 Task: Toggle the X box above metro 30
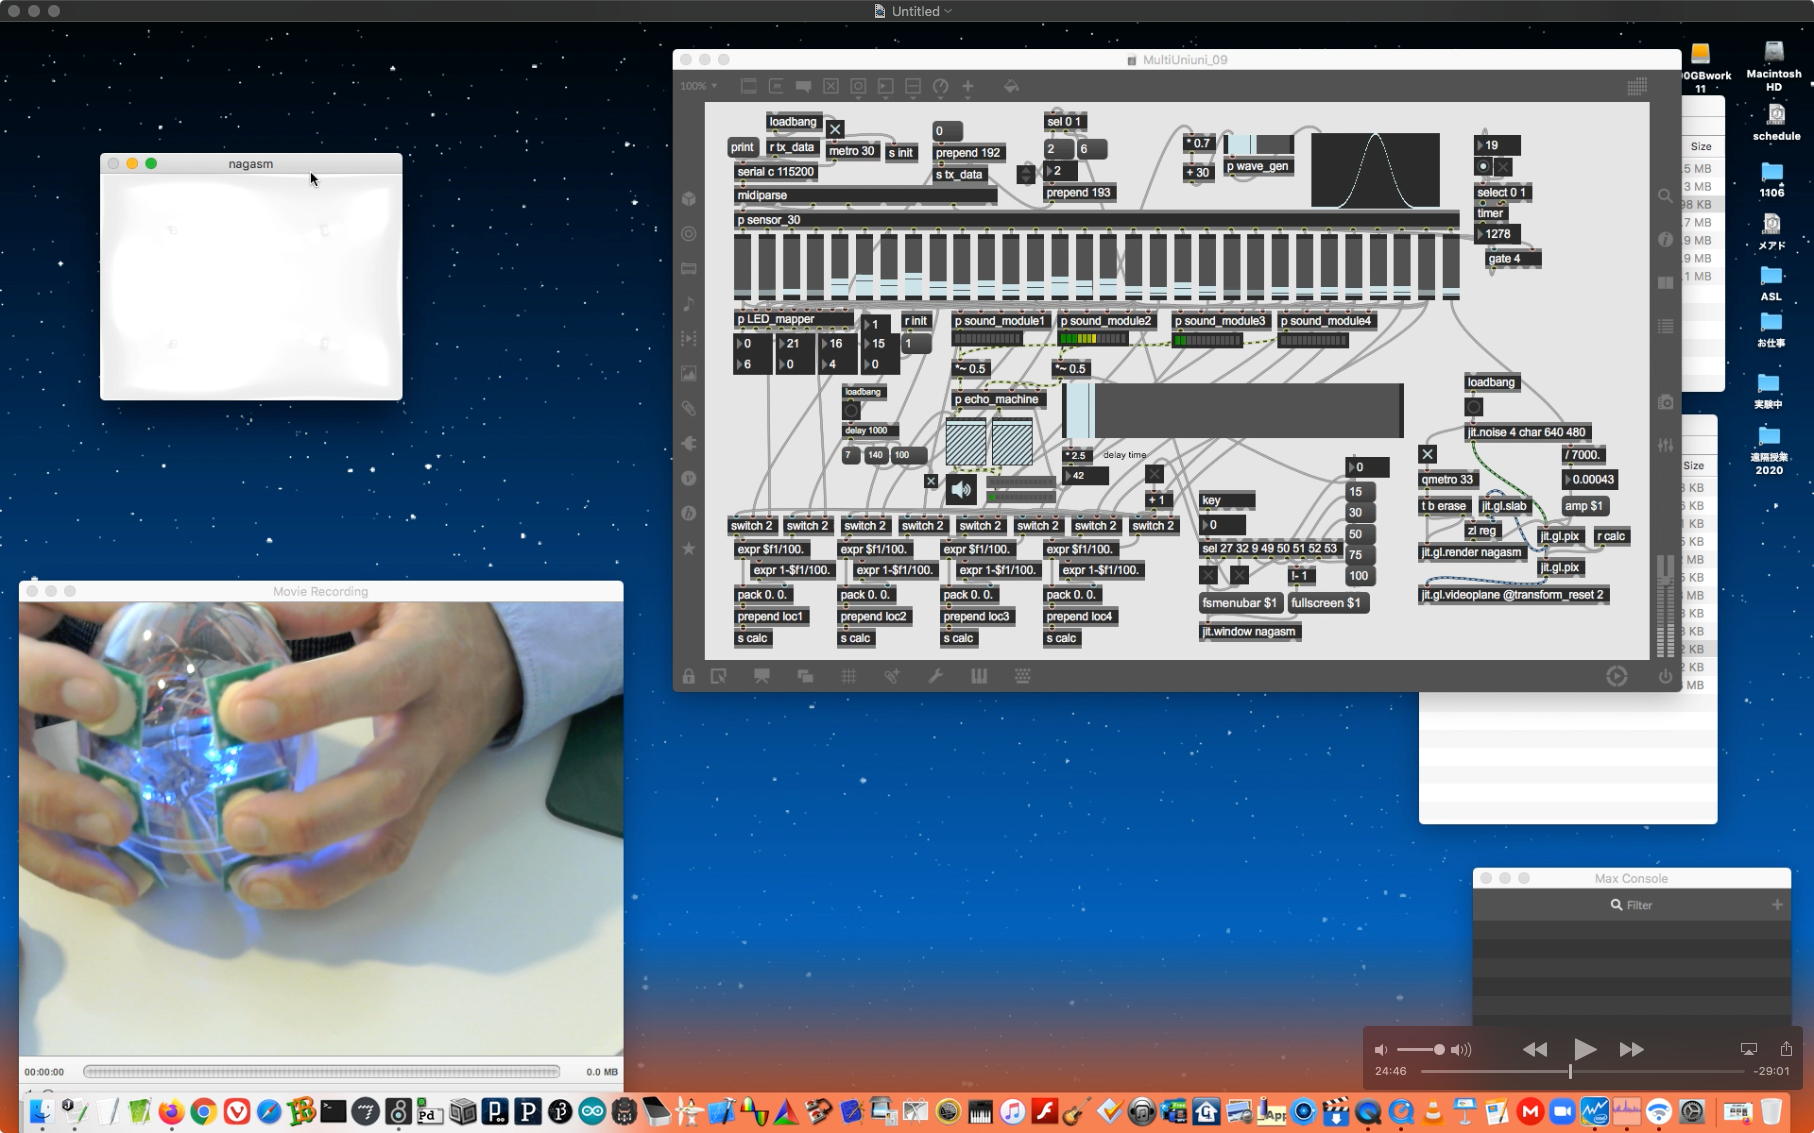click(x=835, y=129)
